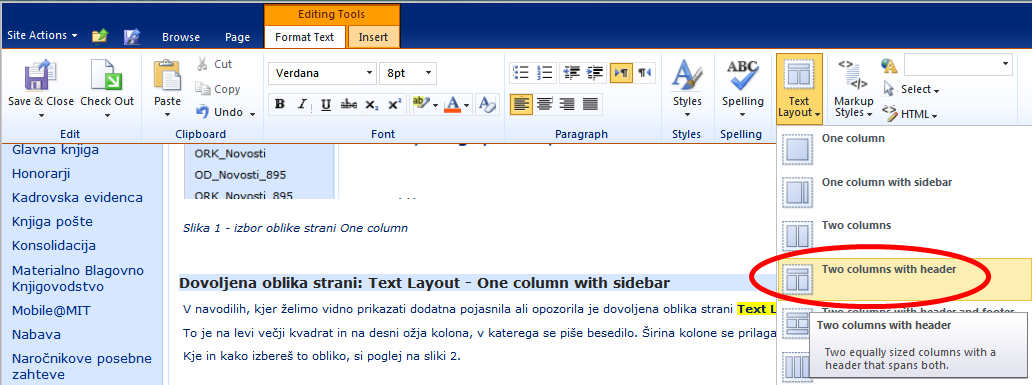
Task: Choose Two columns layout
Action: (904, 236)
